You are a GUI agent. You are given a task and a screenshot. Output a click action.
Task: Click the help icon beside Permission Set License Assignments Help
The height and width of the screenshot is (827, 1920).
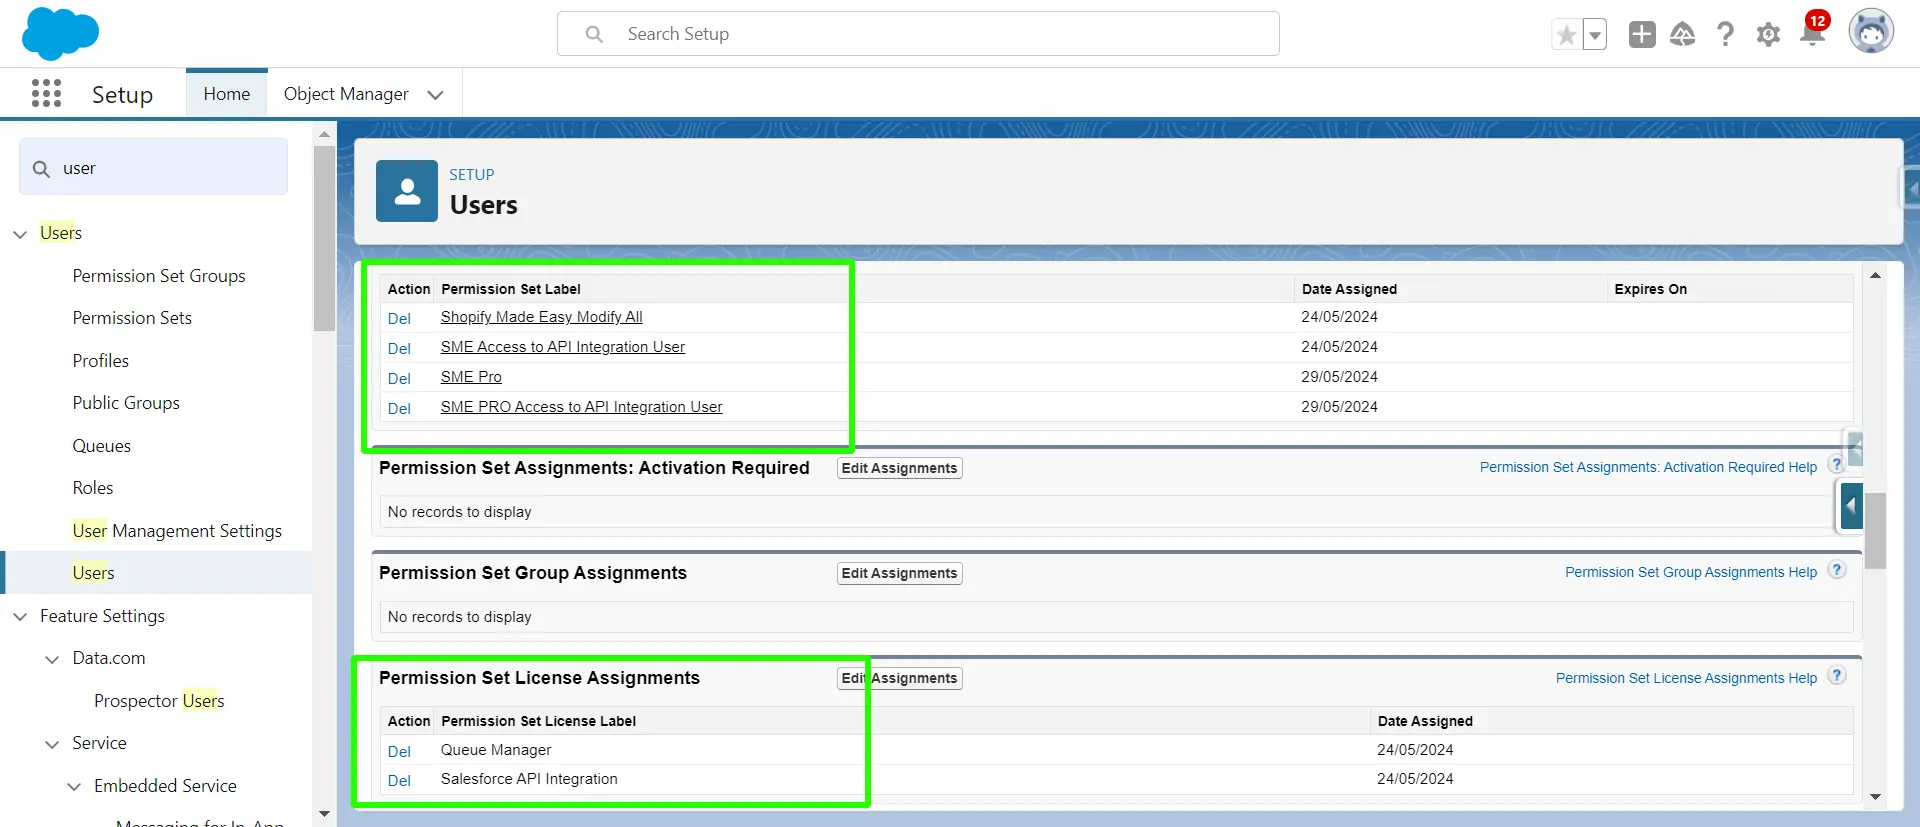(1836, 675)
